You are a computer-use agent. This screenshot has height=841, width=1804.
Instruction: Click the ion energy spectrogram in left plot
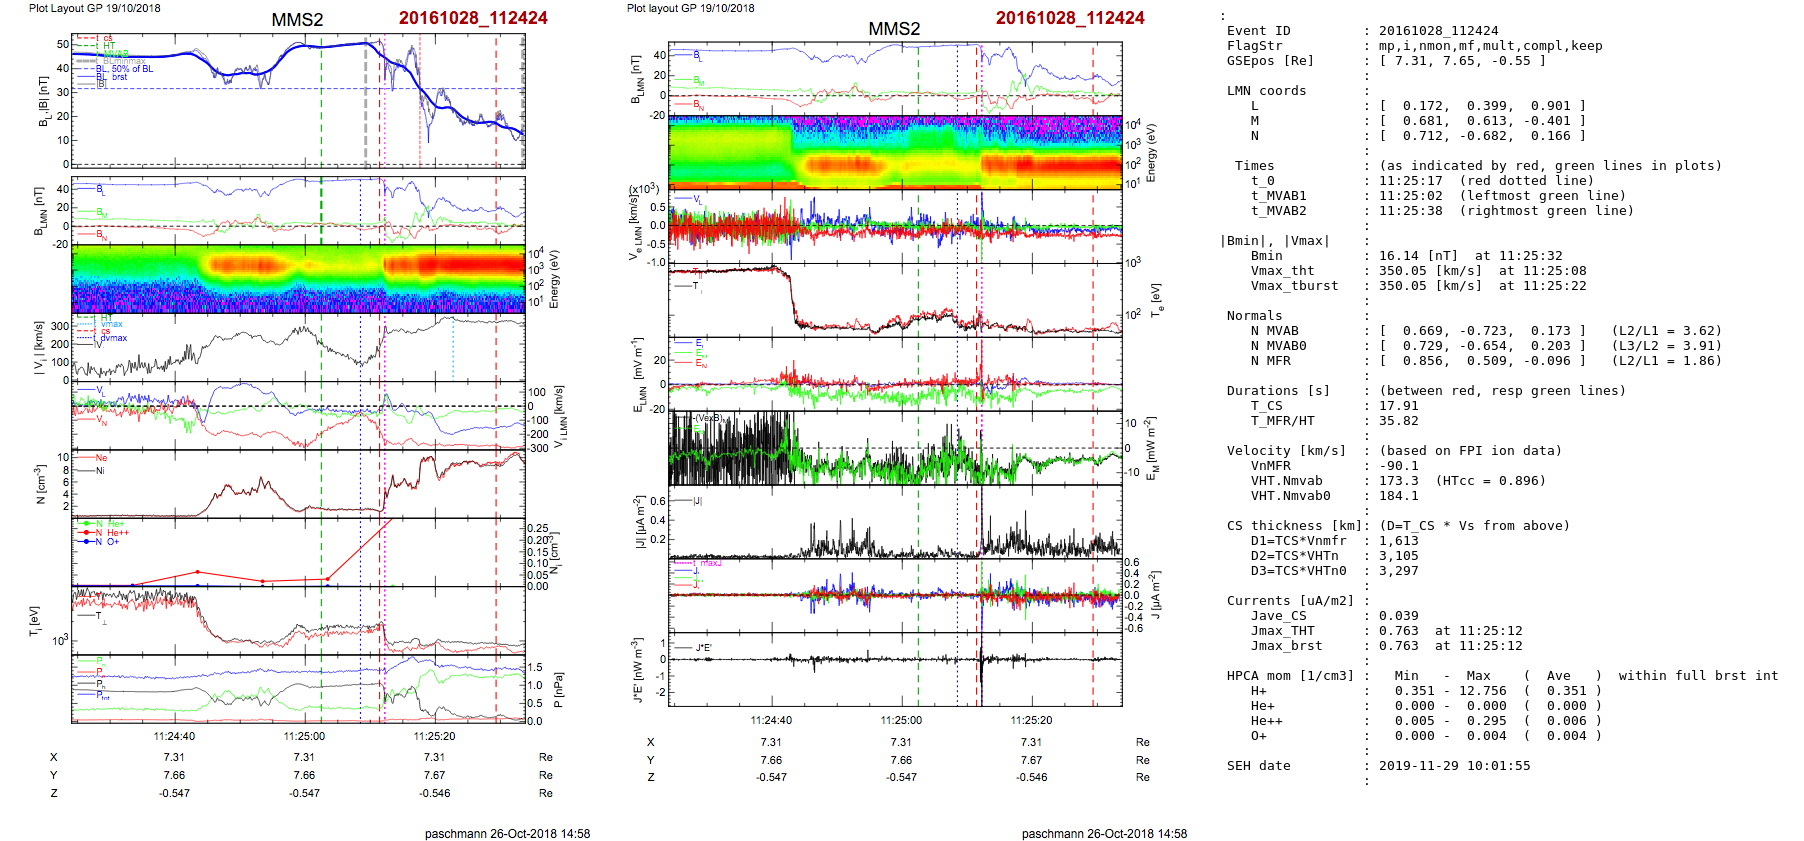point(298,278)
